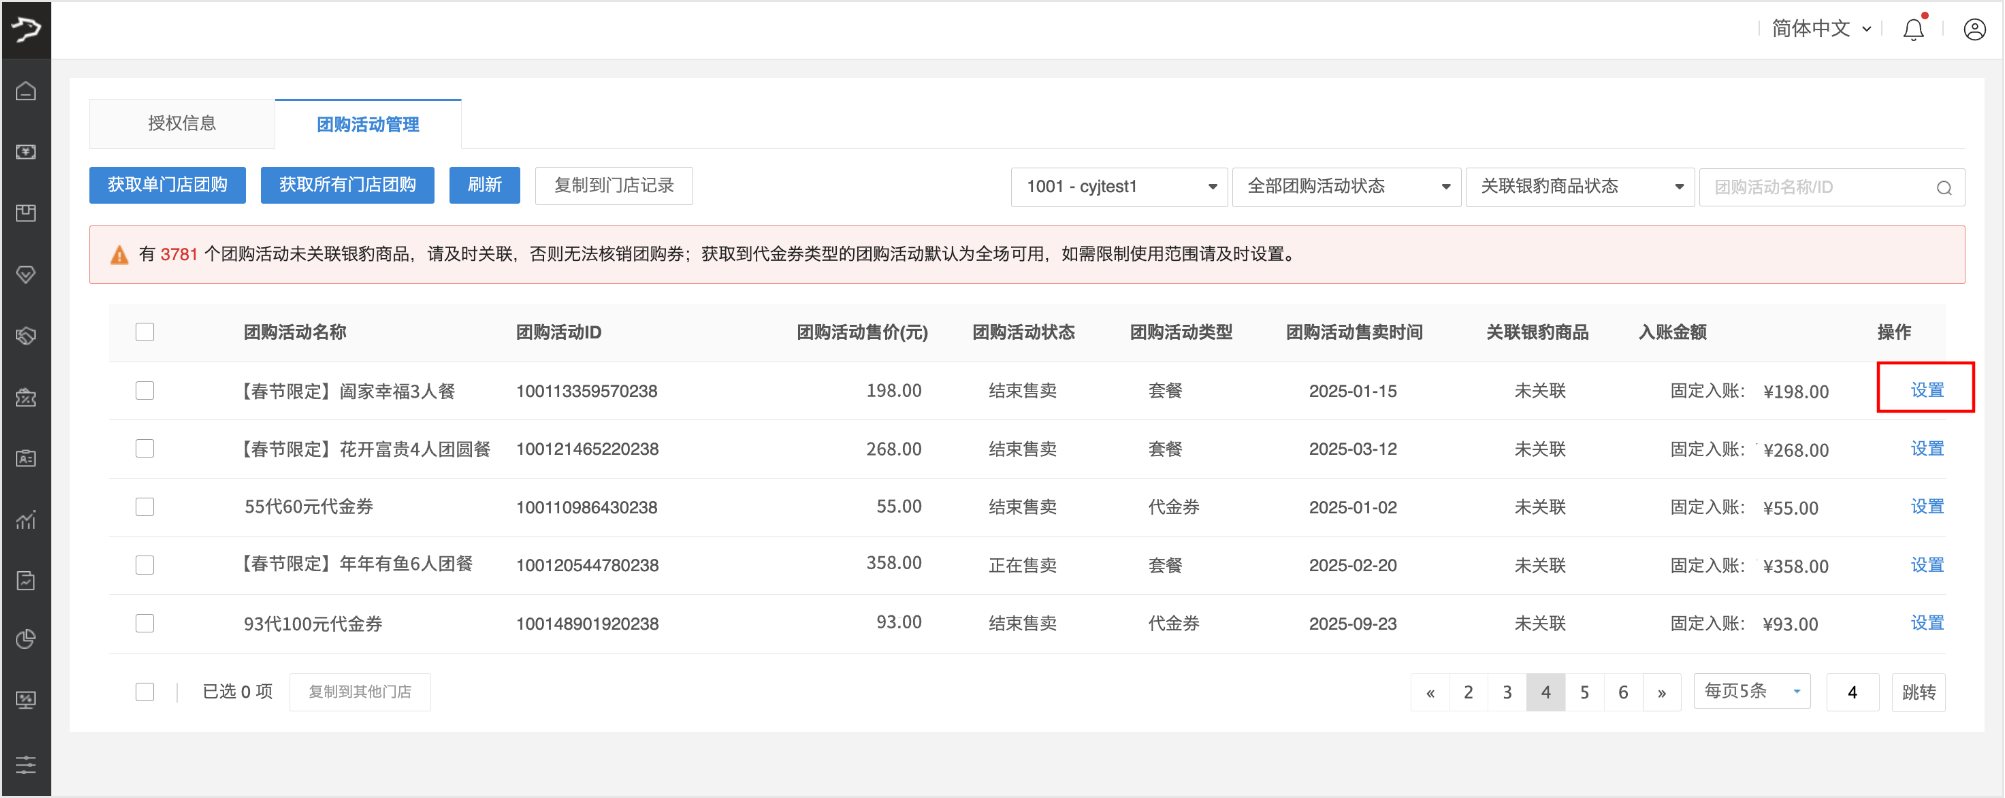Select the 团购活动管理 tab
Image resolution: width=2005 pixels, height=798 pixels.
[368, 125]
